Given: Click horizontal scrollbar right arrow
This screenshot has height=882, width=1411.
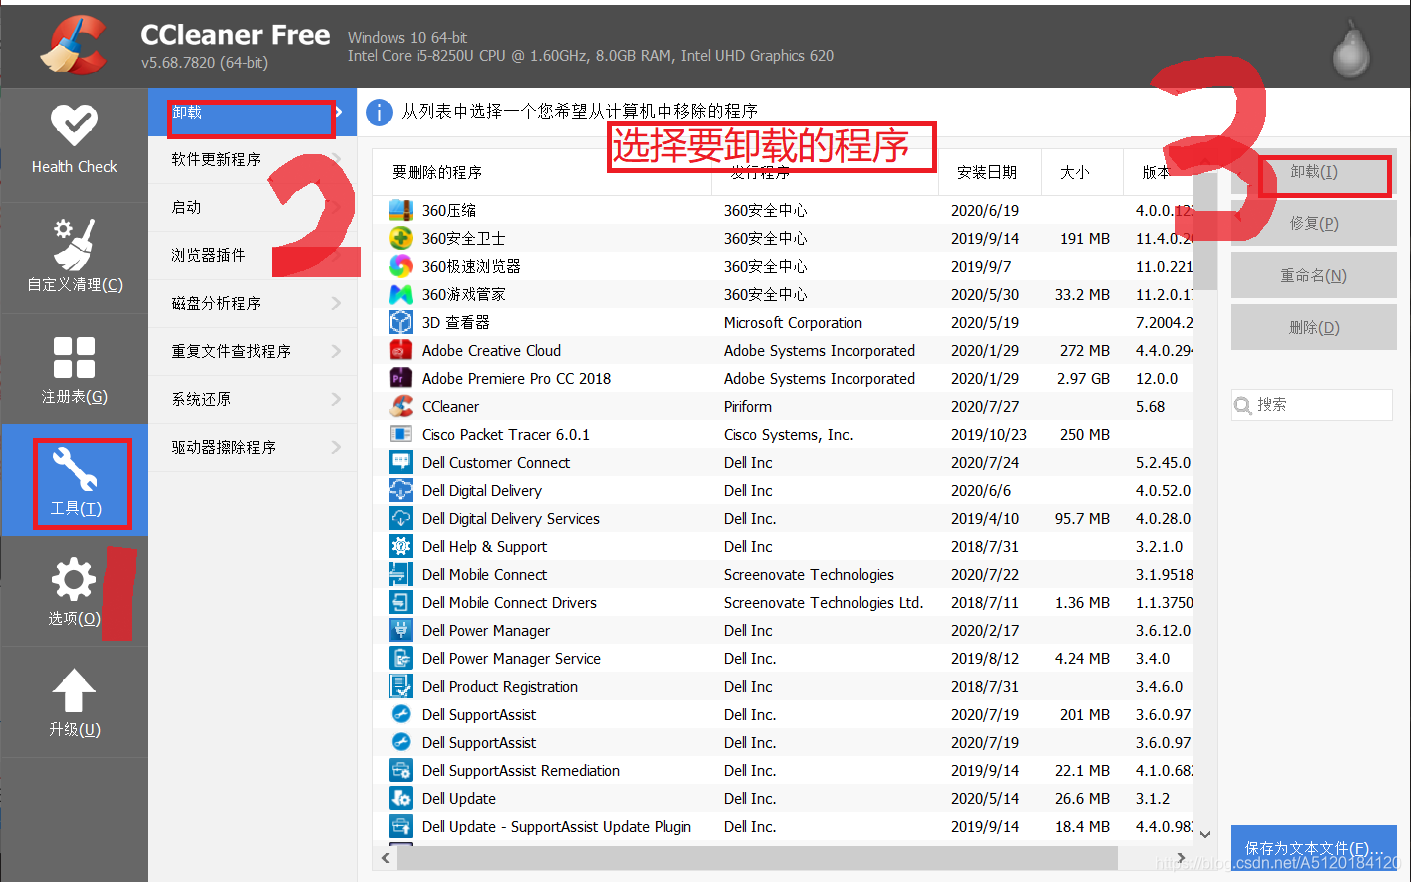Looking at the screenshot, I should (x=1182, y=858).
